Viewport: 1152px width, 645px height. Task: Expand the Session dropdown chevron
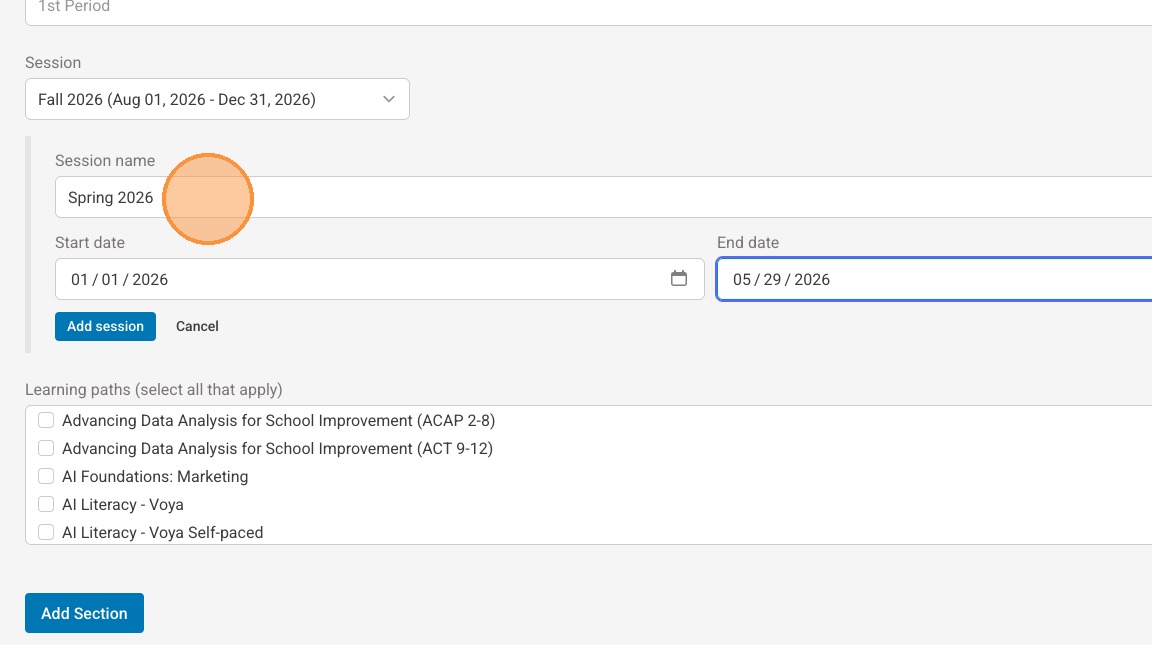click(389, 99)
